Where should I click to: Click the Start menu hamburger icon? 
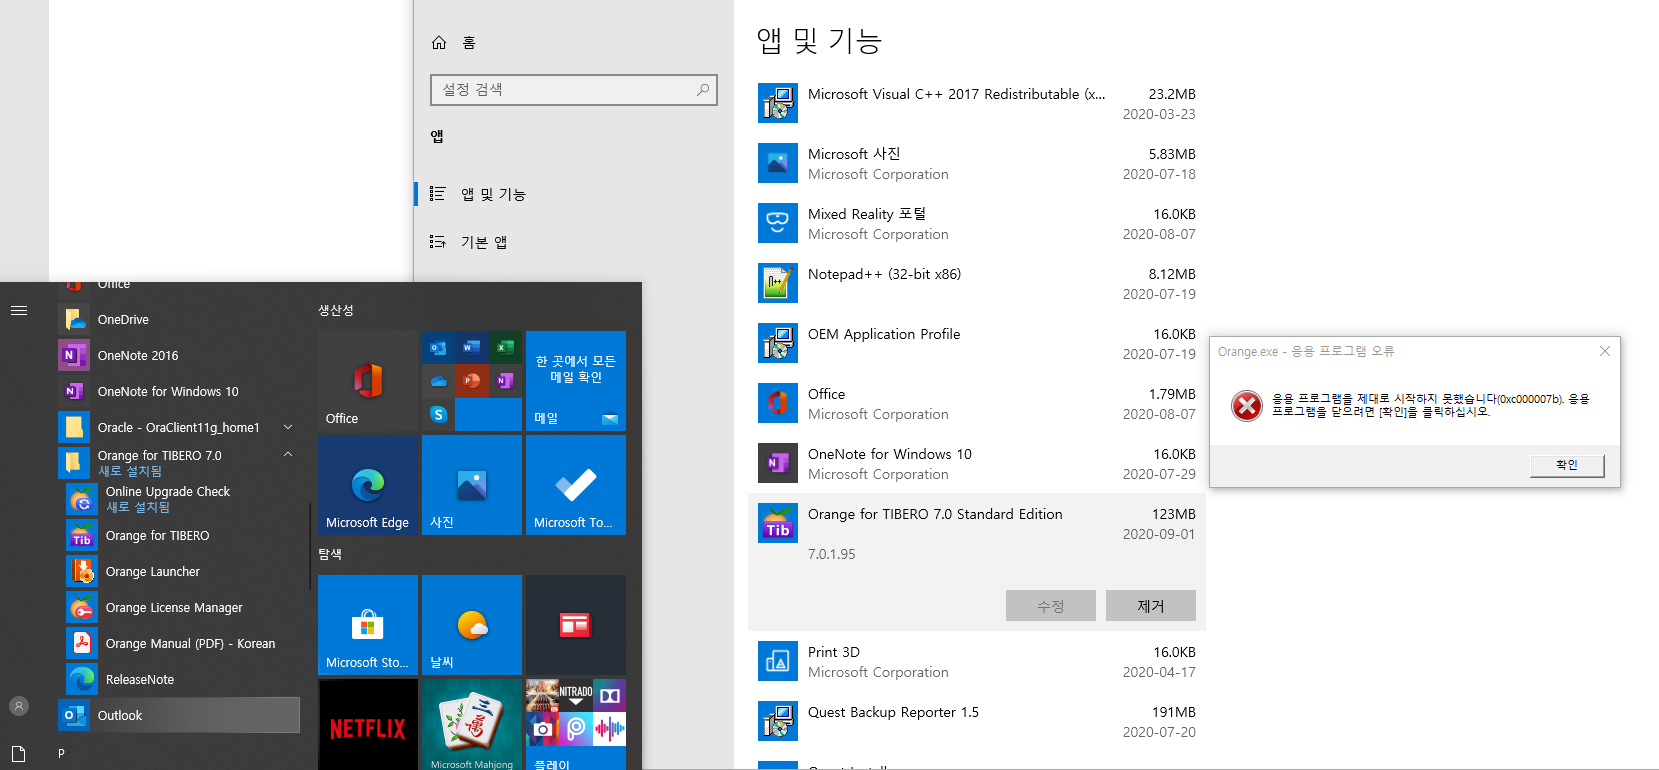coord(19,311)
